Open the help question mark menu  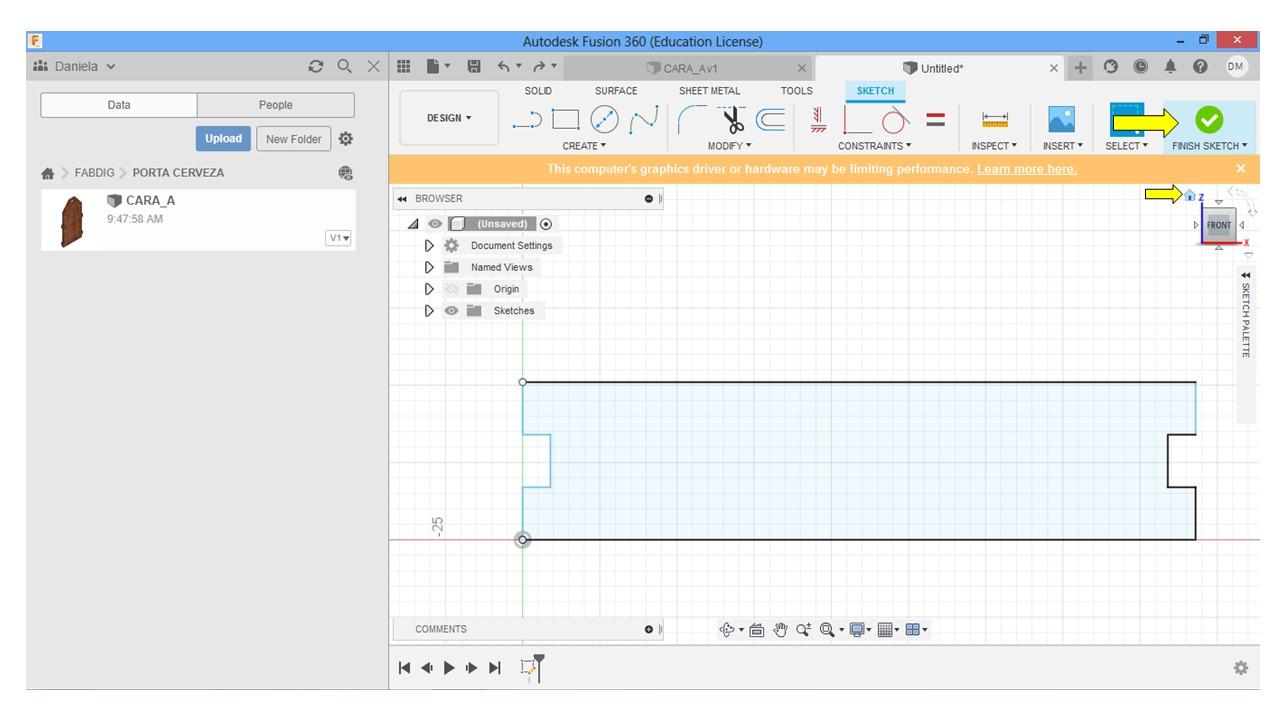(1200, 67)
